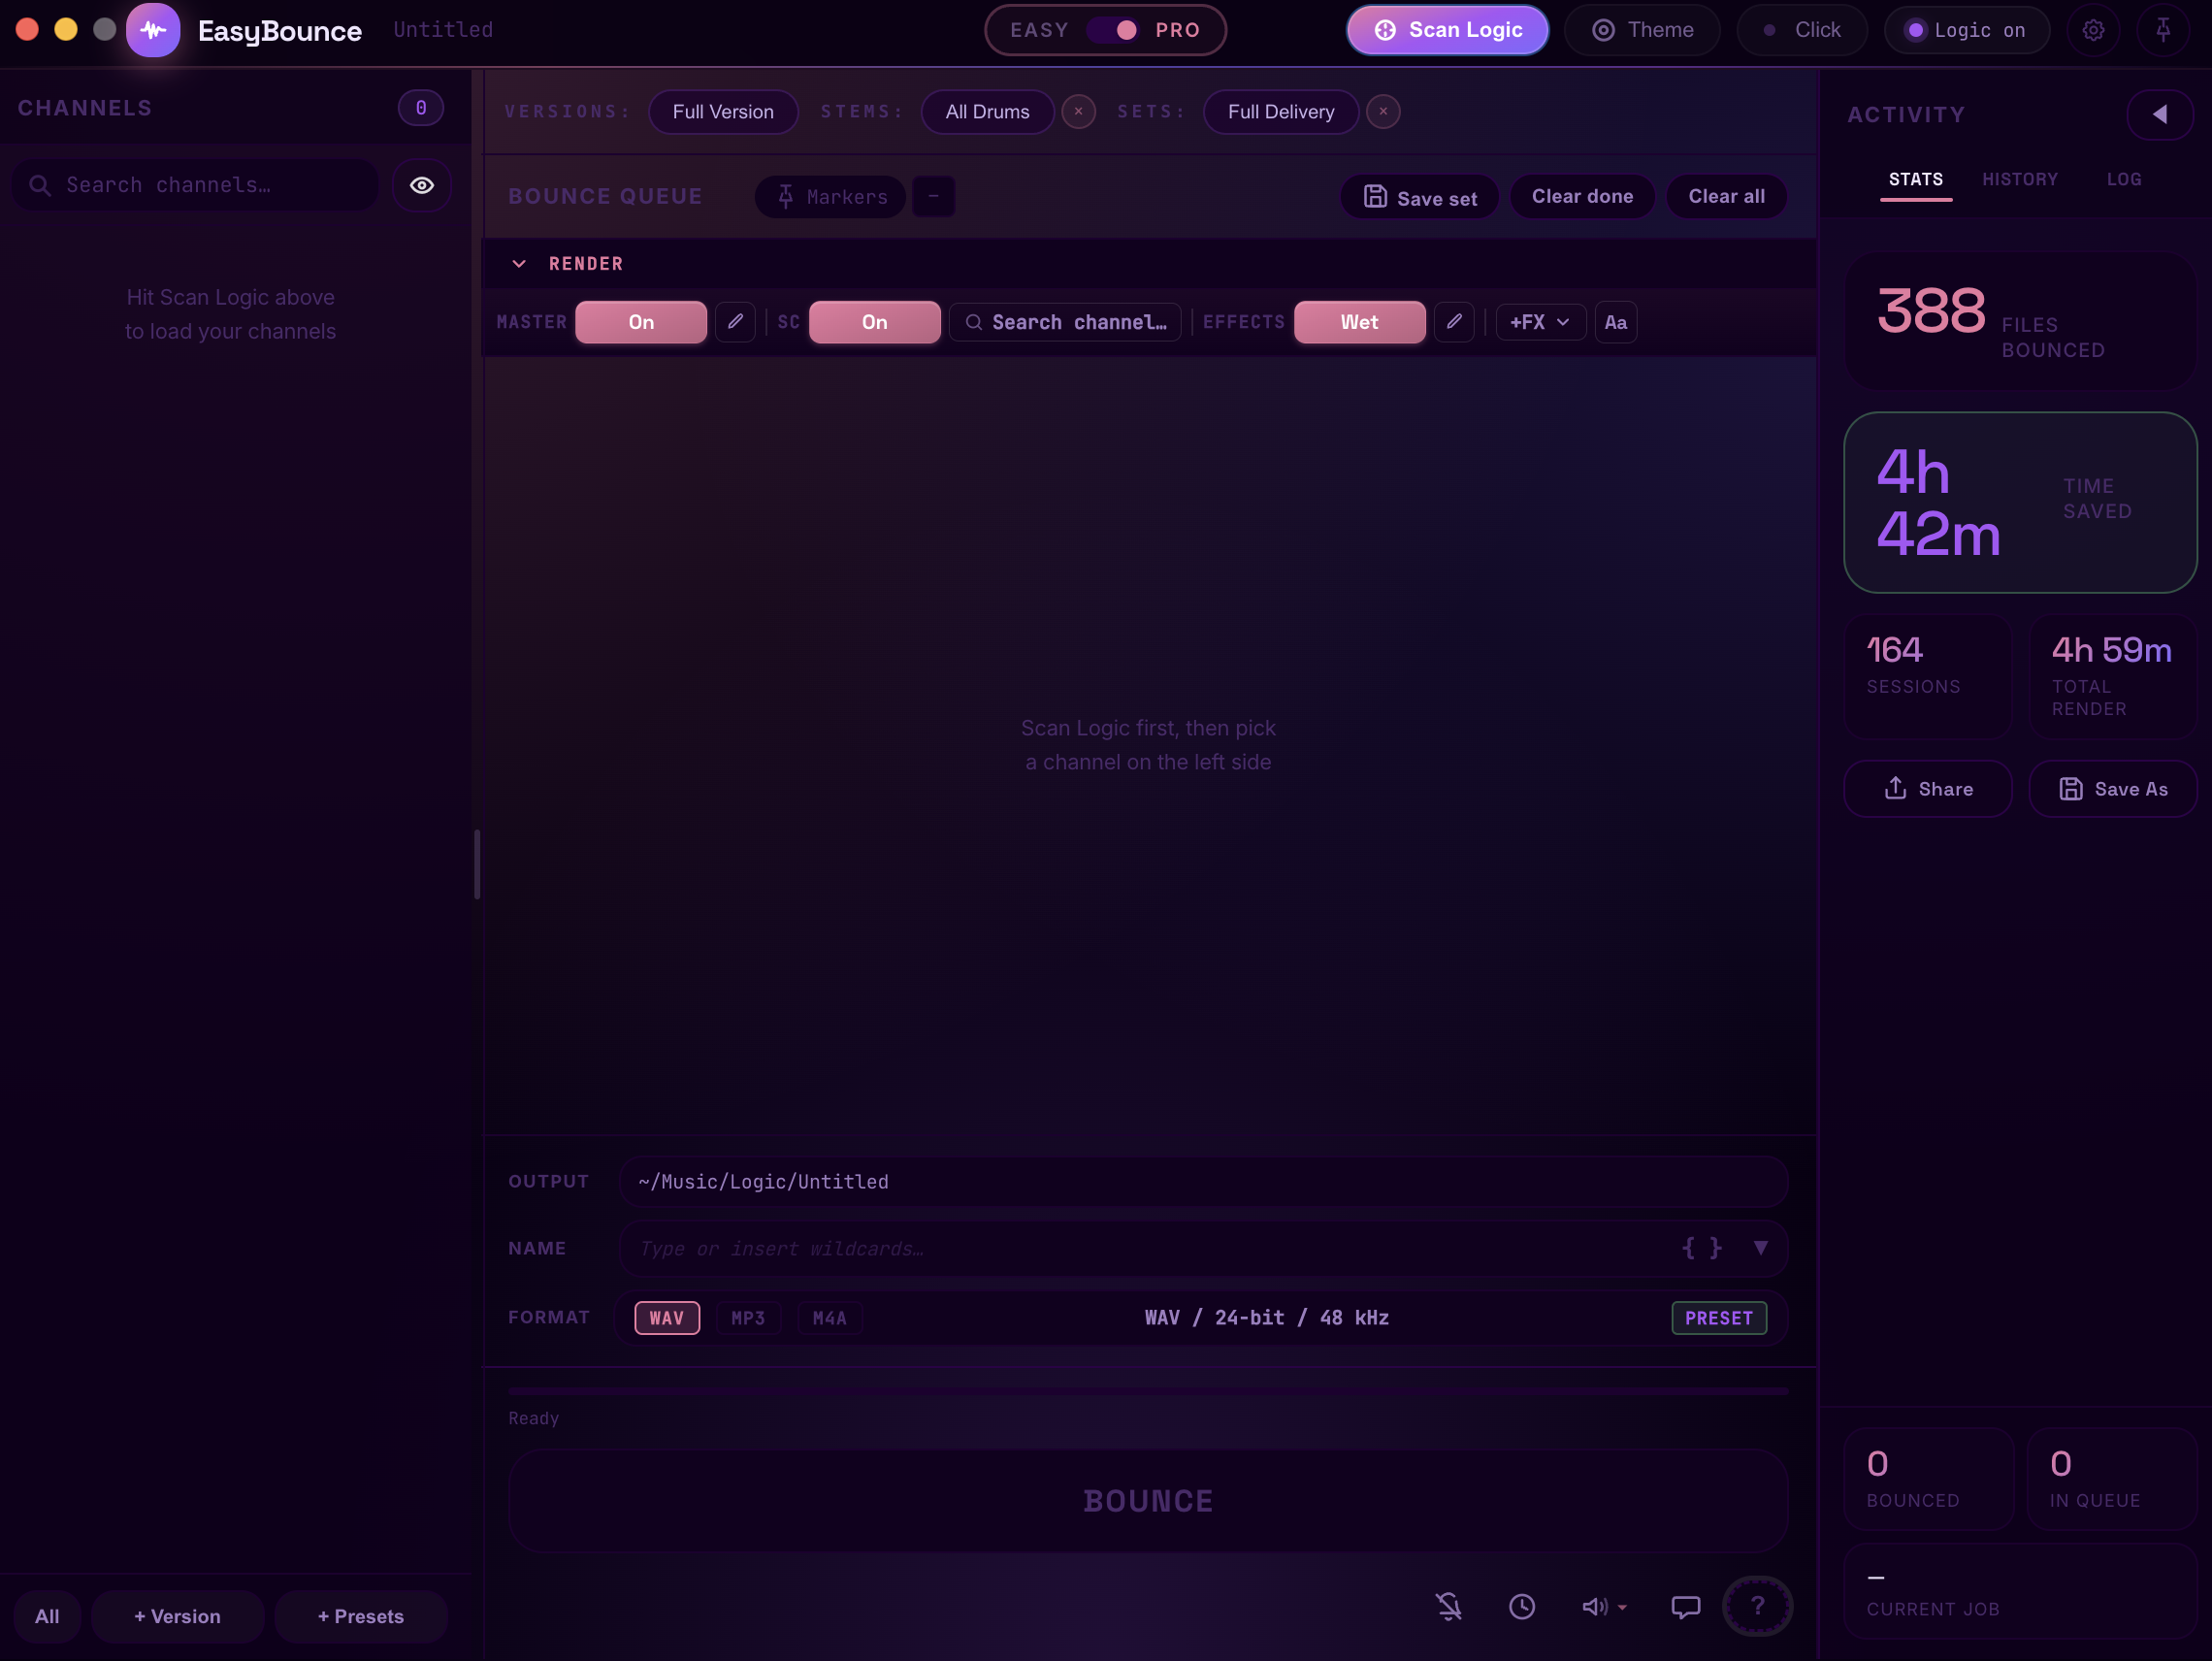2212x1661 pixels.
Task: Click the Theme button
Action: pyautogui.click(x=1642, y=30)
